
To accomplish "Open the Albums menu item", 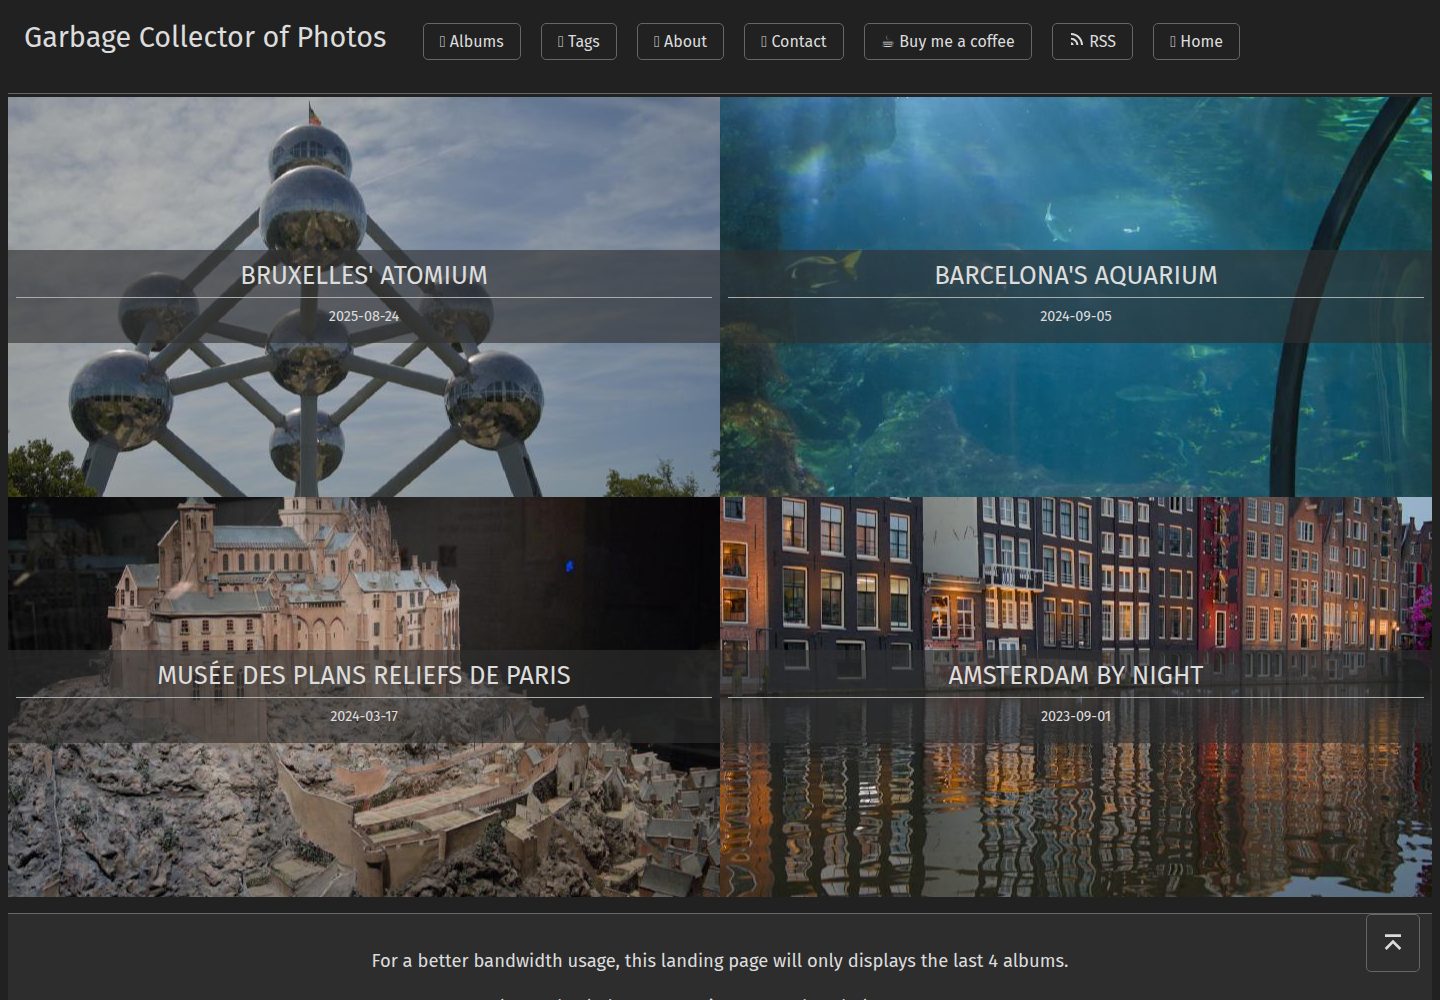I will pos(472,42).
